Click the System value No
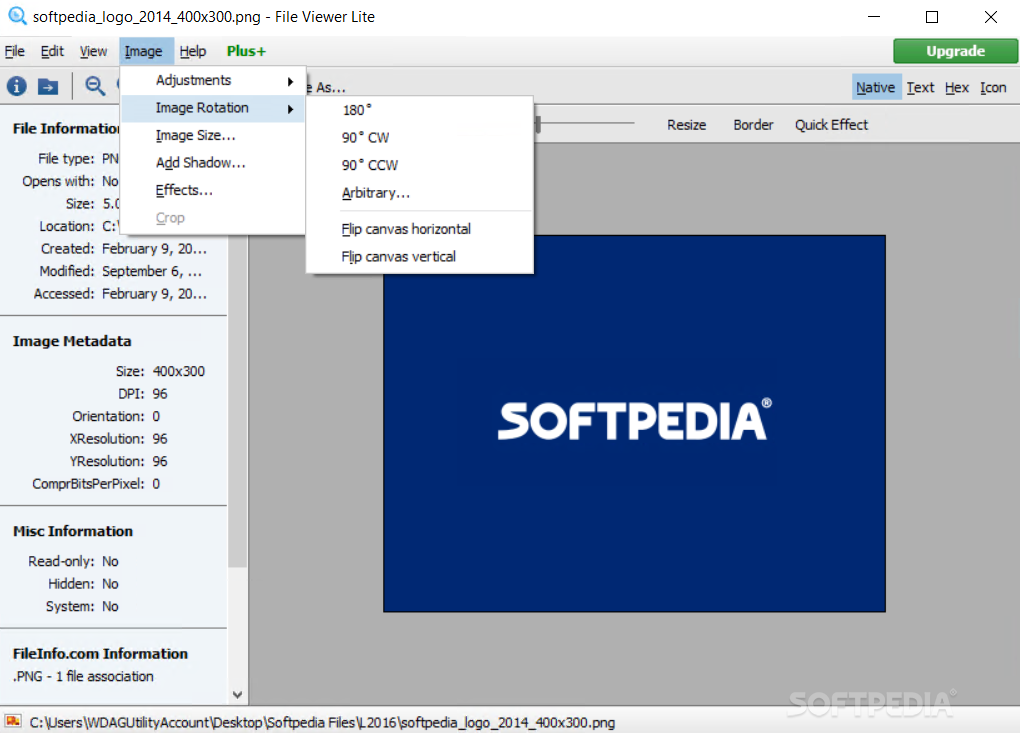 111,606
